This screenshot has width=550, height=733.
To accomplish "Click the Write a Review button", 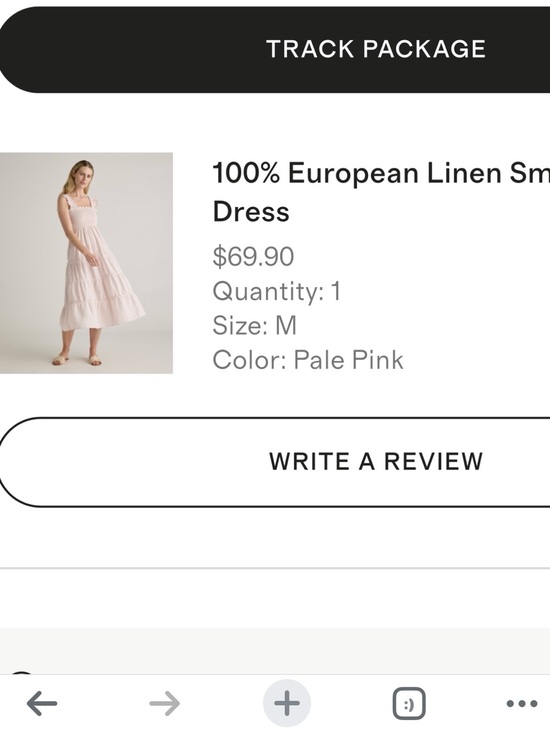I will pos(275,462).
